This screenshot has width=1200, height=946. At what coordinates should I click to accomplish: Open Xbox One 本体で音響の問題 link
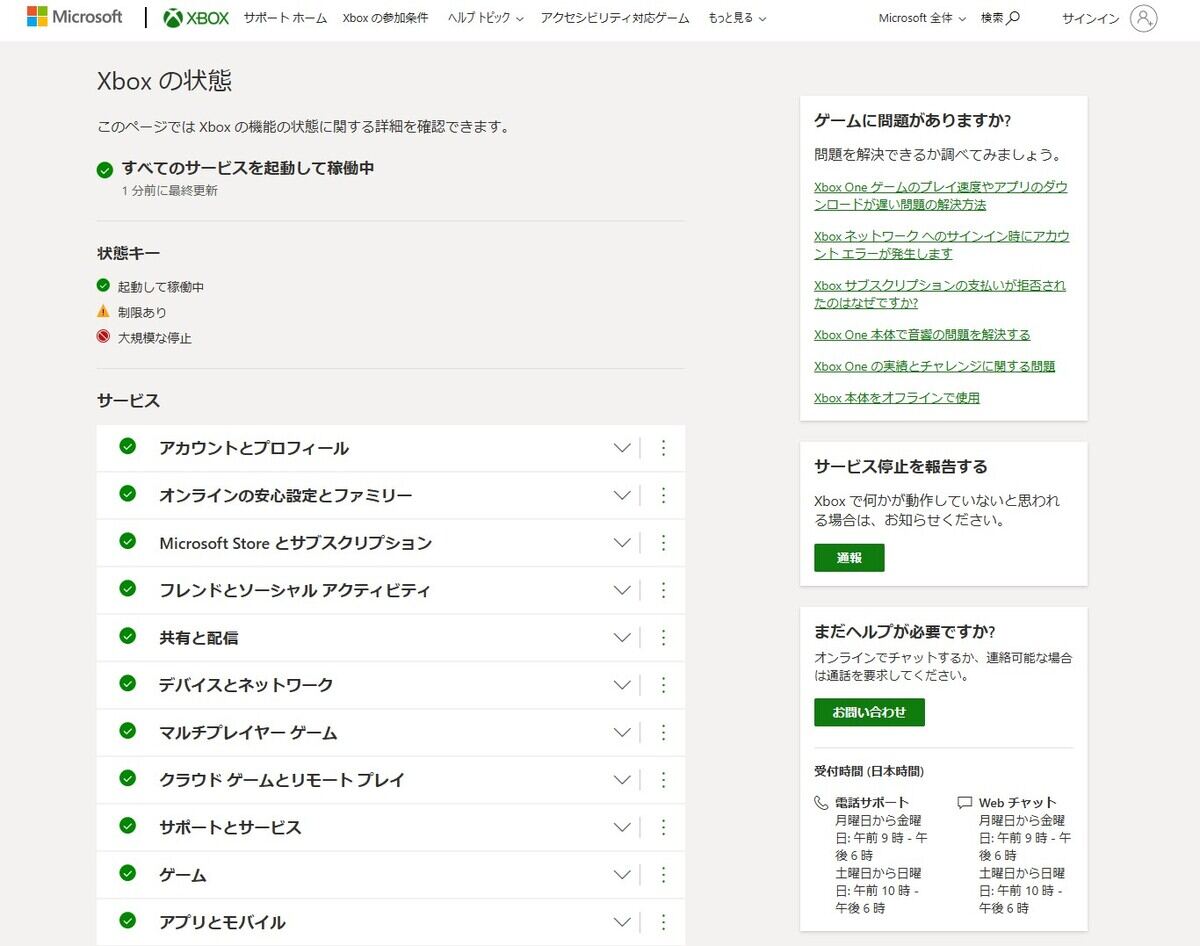[922, 334]
